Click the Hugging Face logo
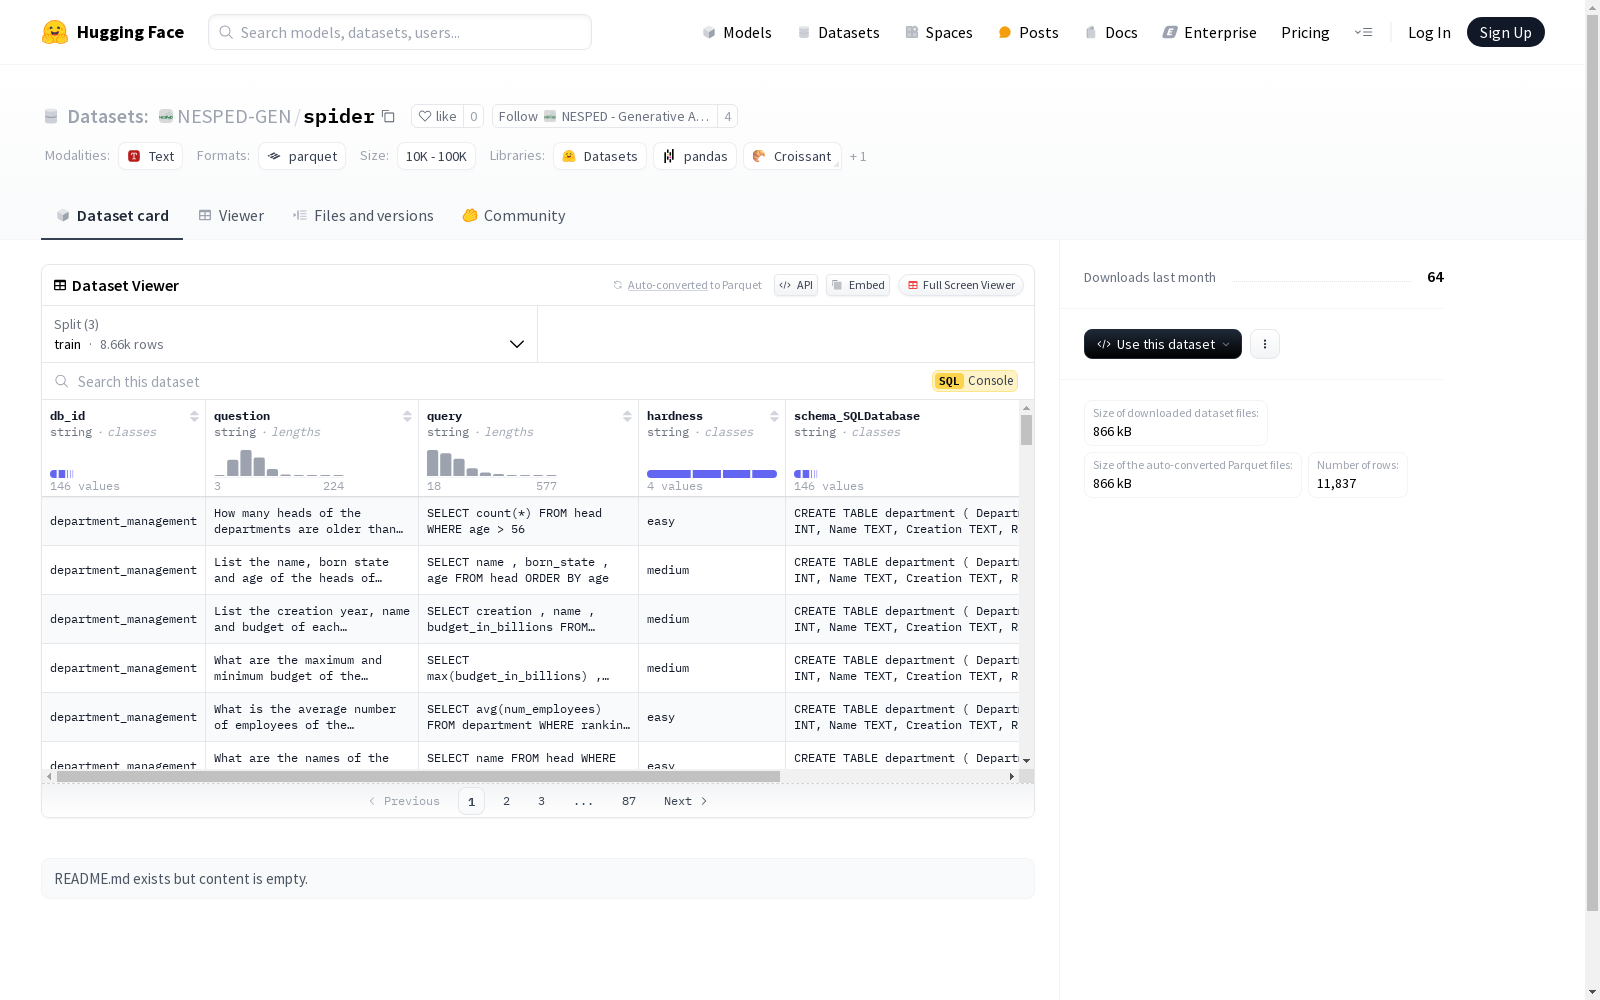 (113, 32)
